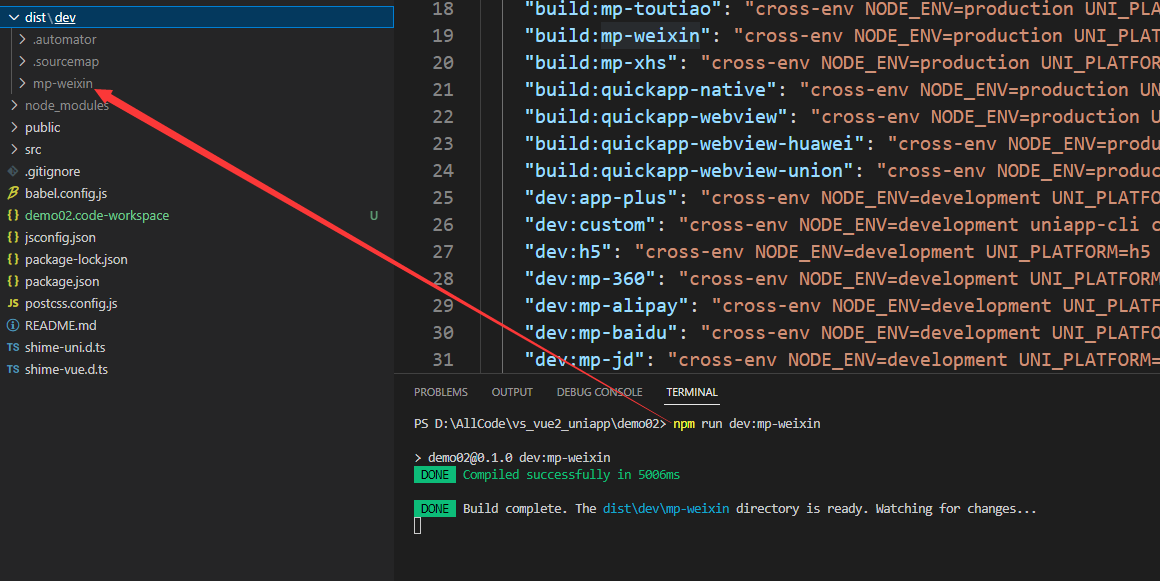
Task: Click the "build:mp-toutiao" key in editor
Action: tap(623, 9)
